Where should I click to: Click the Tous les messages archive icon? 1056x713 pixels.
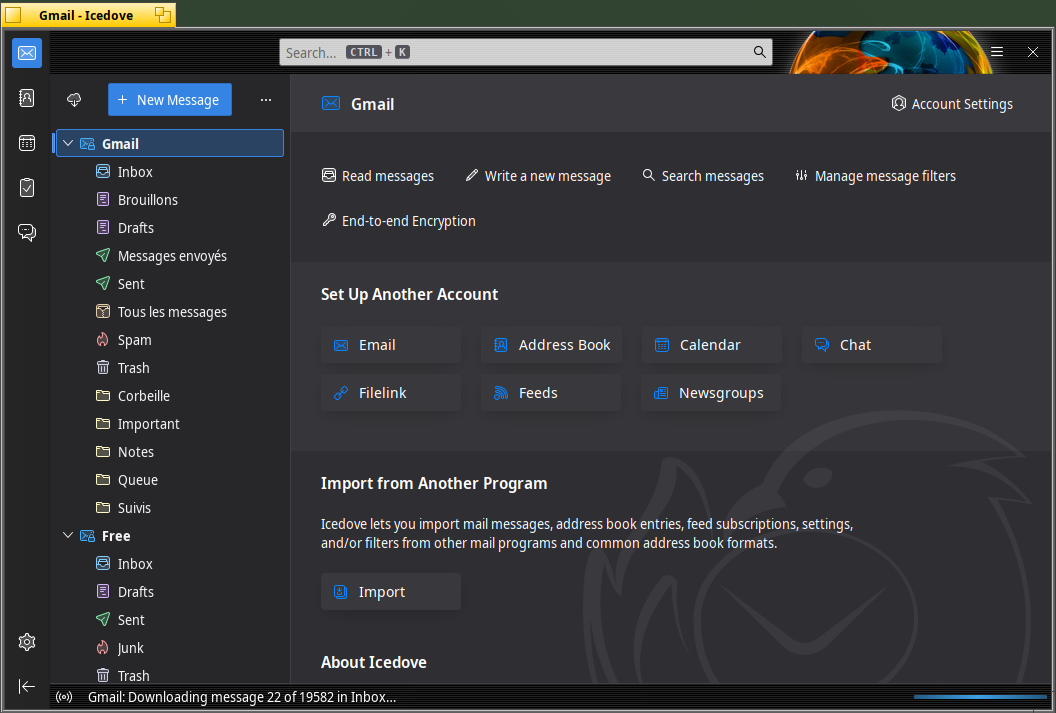[x=103, y=311]
